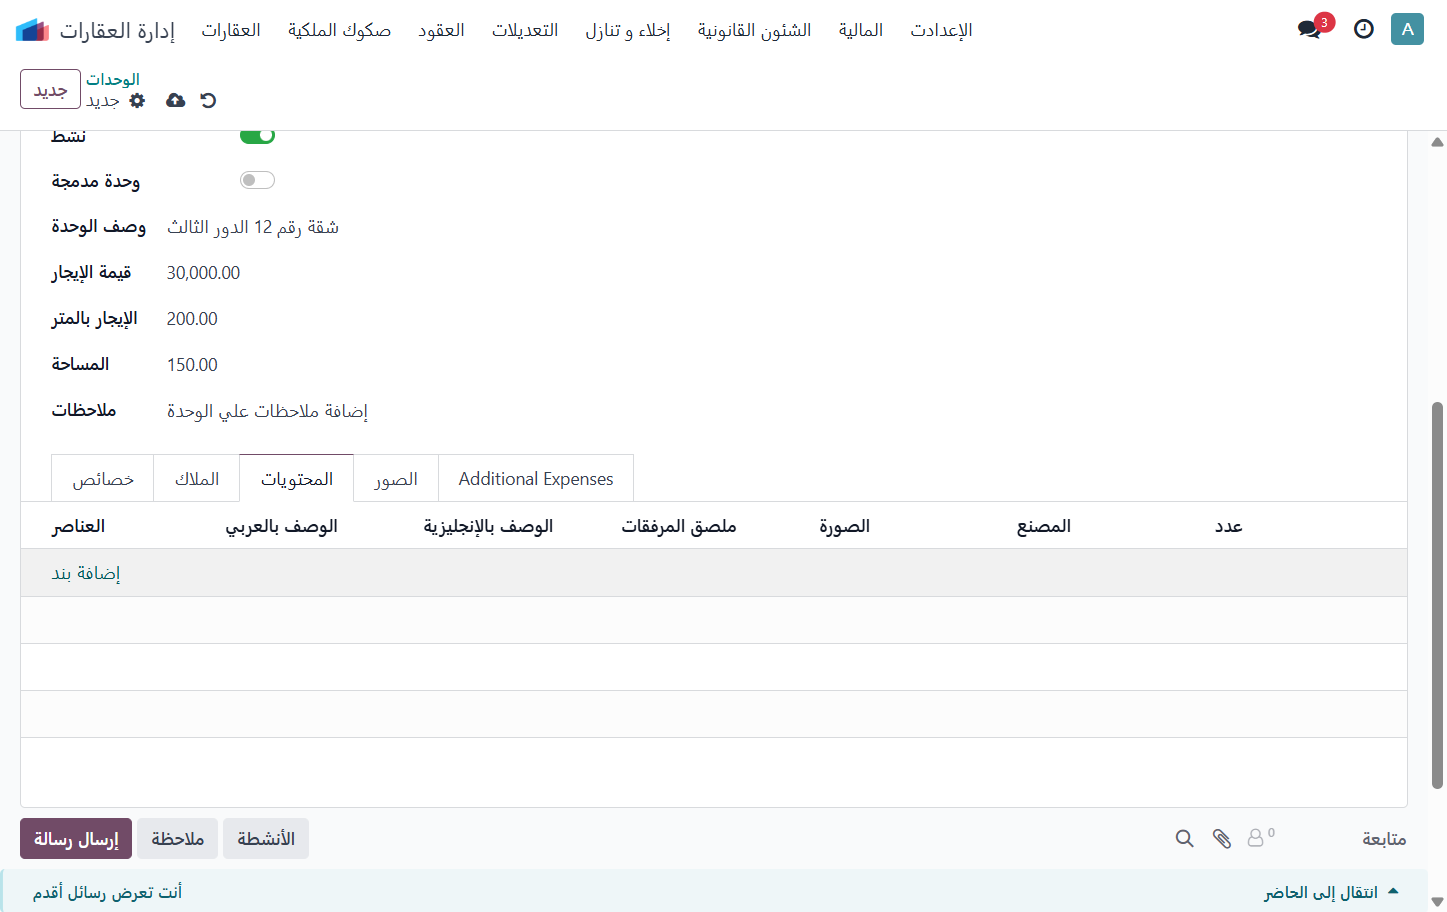Discard changes with the undo arrow icon

208,100
